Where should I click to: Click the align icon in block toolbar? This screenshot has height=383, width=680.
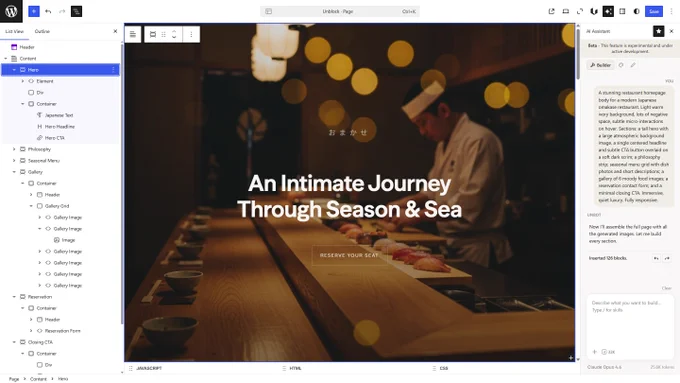pos(133,34)
